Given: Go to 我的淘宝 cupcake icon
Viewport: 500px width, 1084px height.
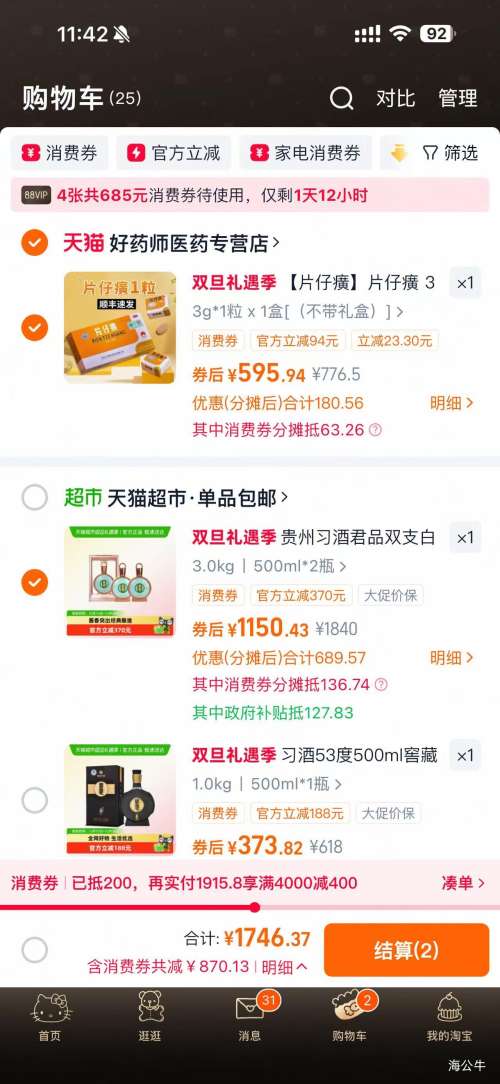Looking at the screenshot, I should pyautogui.click(x=450, y=1008).
